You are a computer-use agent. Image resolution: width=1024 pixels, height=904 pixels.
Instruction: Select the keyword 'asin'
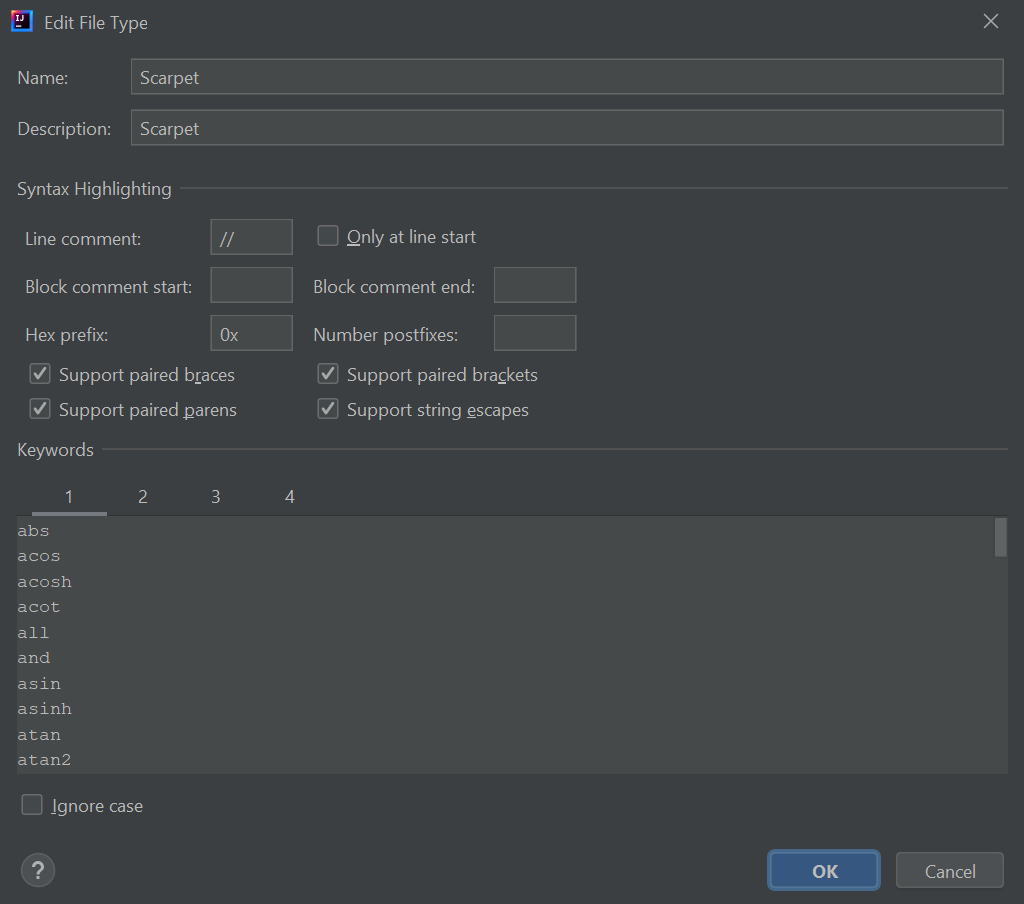pos(39,684)
